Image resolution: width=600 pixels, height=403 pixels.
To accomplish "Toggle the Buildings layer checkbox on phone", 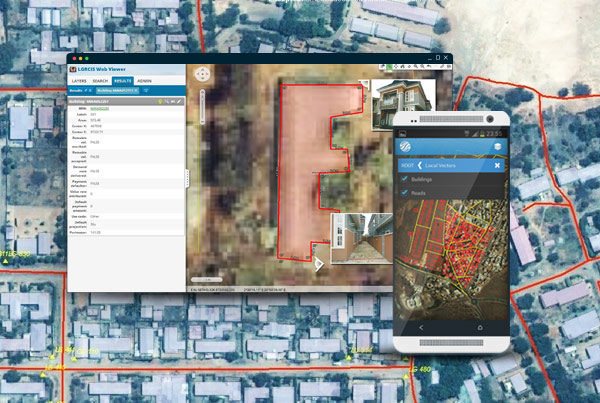I will pos(404,179).
